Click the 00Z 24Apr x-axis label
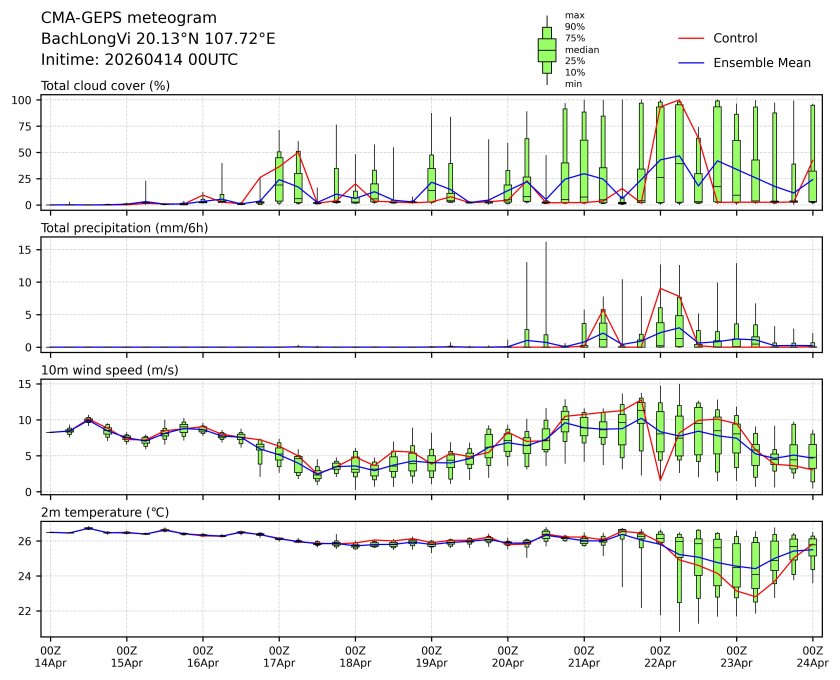The height and width of the screenshot is (680, 840). click(x=812, y=655)
